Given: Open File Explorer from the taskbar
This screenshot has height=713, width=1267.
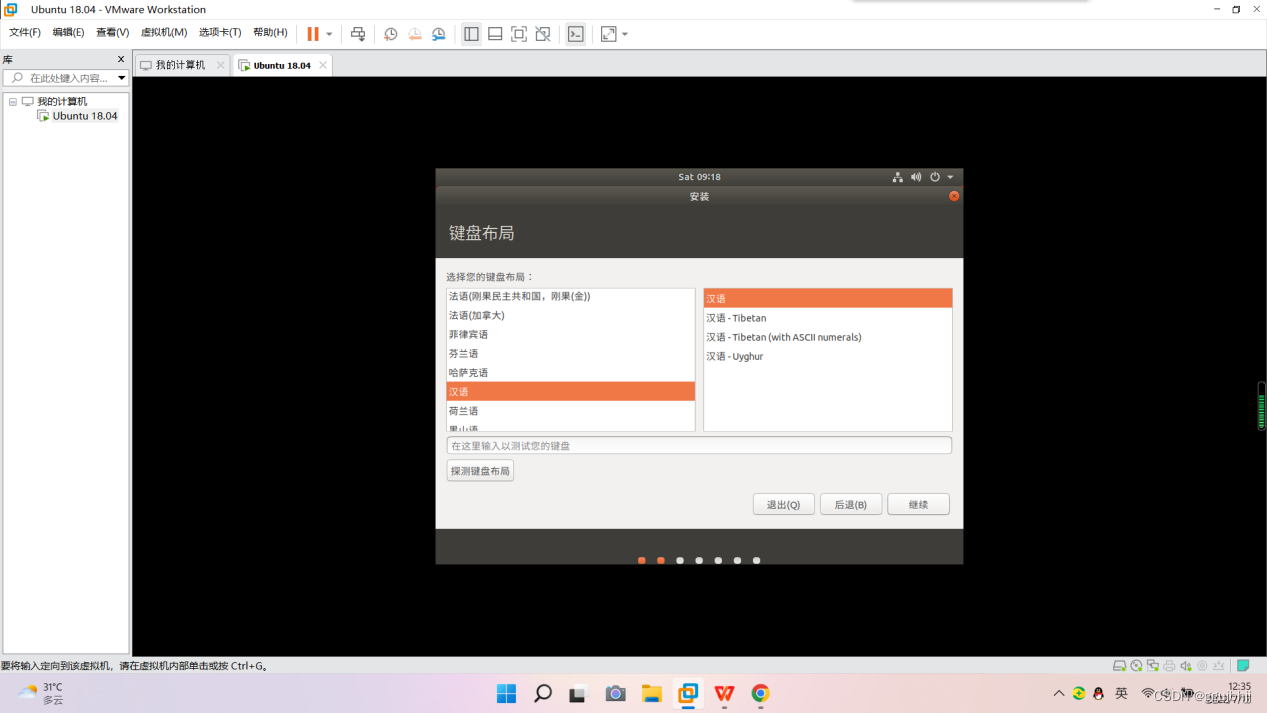Looking at the screenshot, I should (652, 693).
